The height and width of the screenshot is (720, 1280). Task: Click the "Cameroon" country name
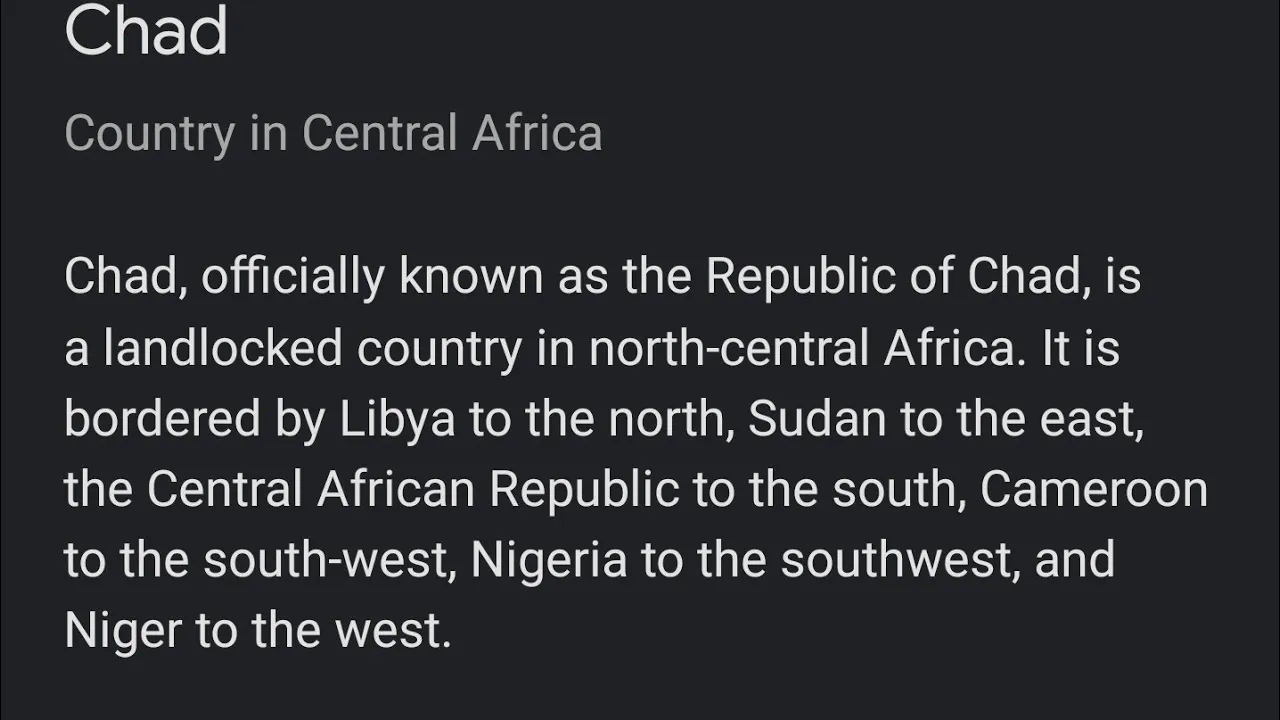(x=1094, y=490)
